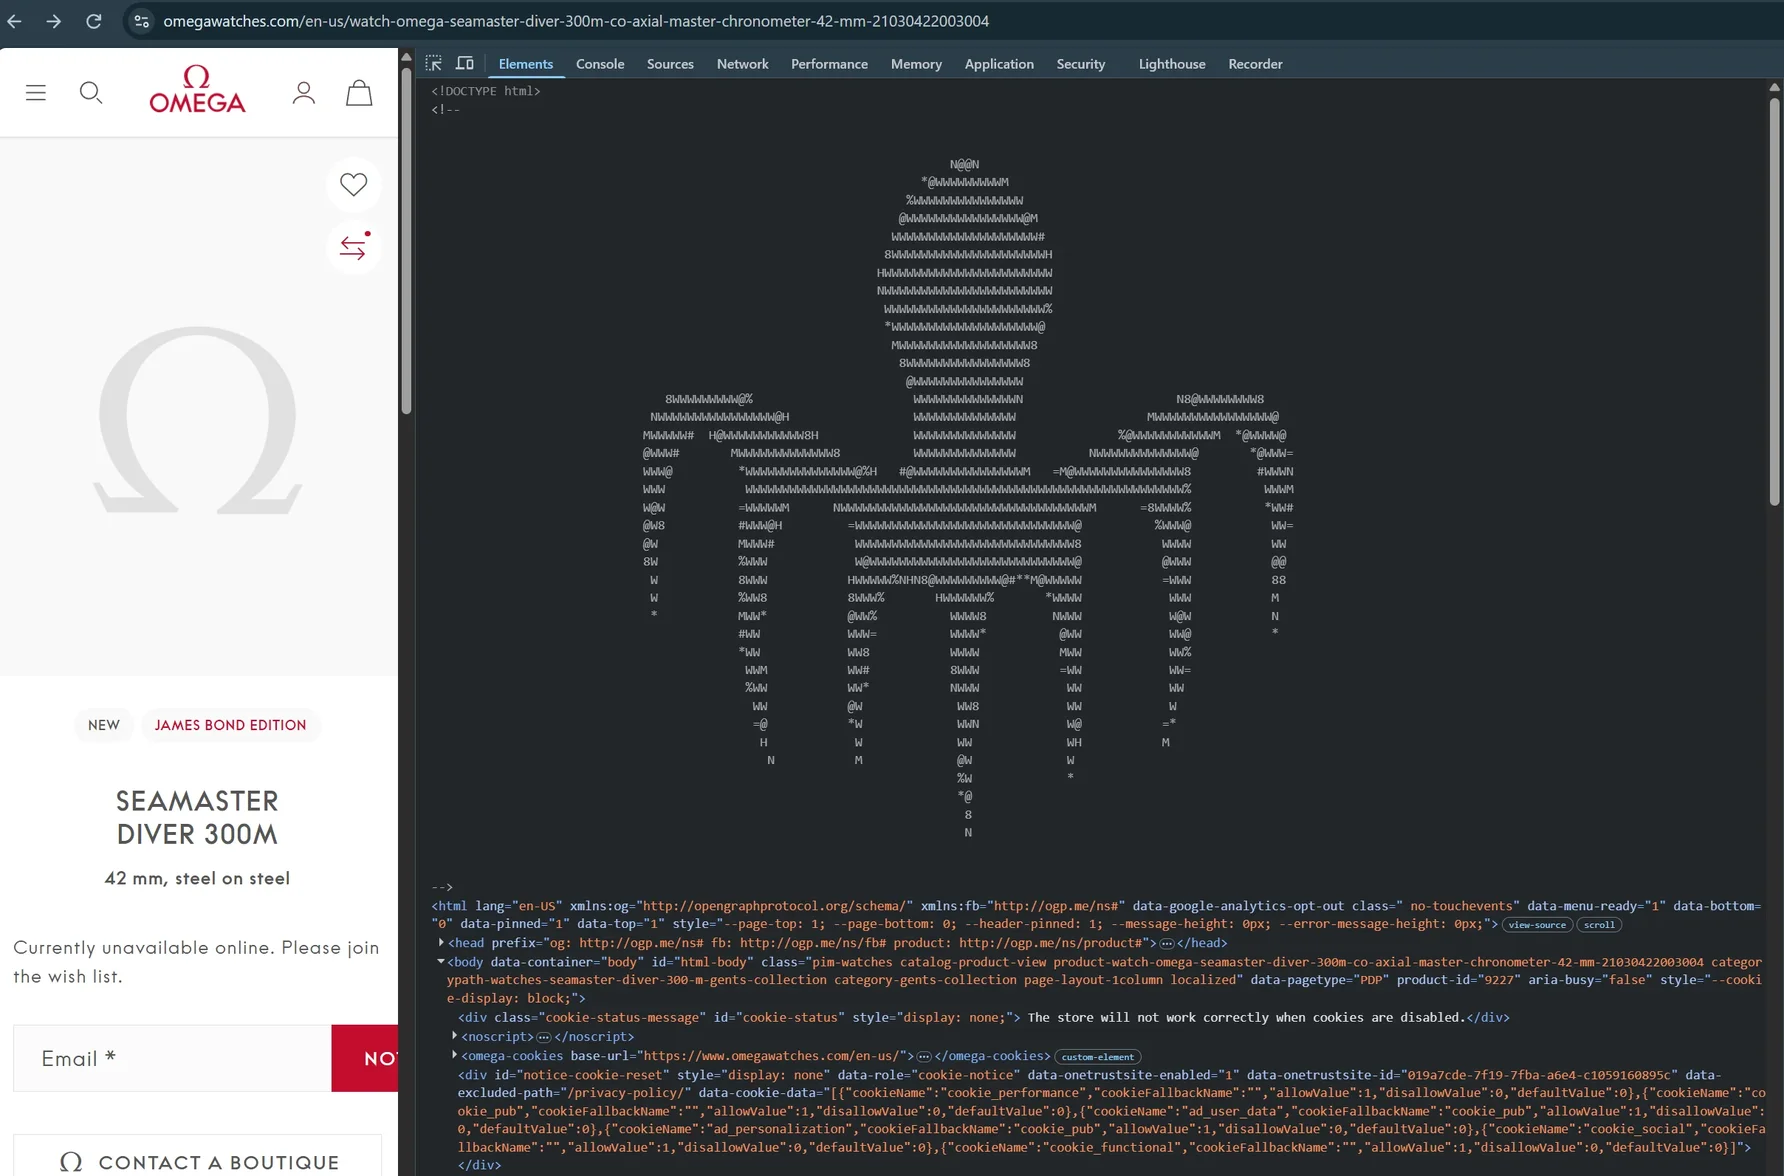Viewport: 1784px width, 1176px height.
Task: Open the shopping bag icon
Action: coord(359,93)
